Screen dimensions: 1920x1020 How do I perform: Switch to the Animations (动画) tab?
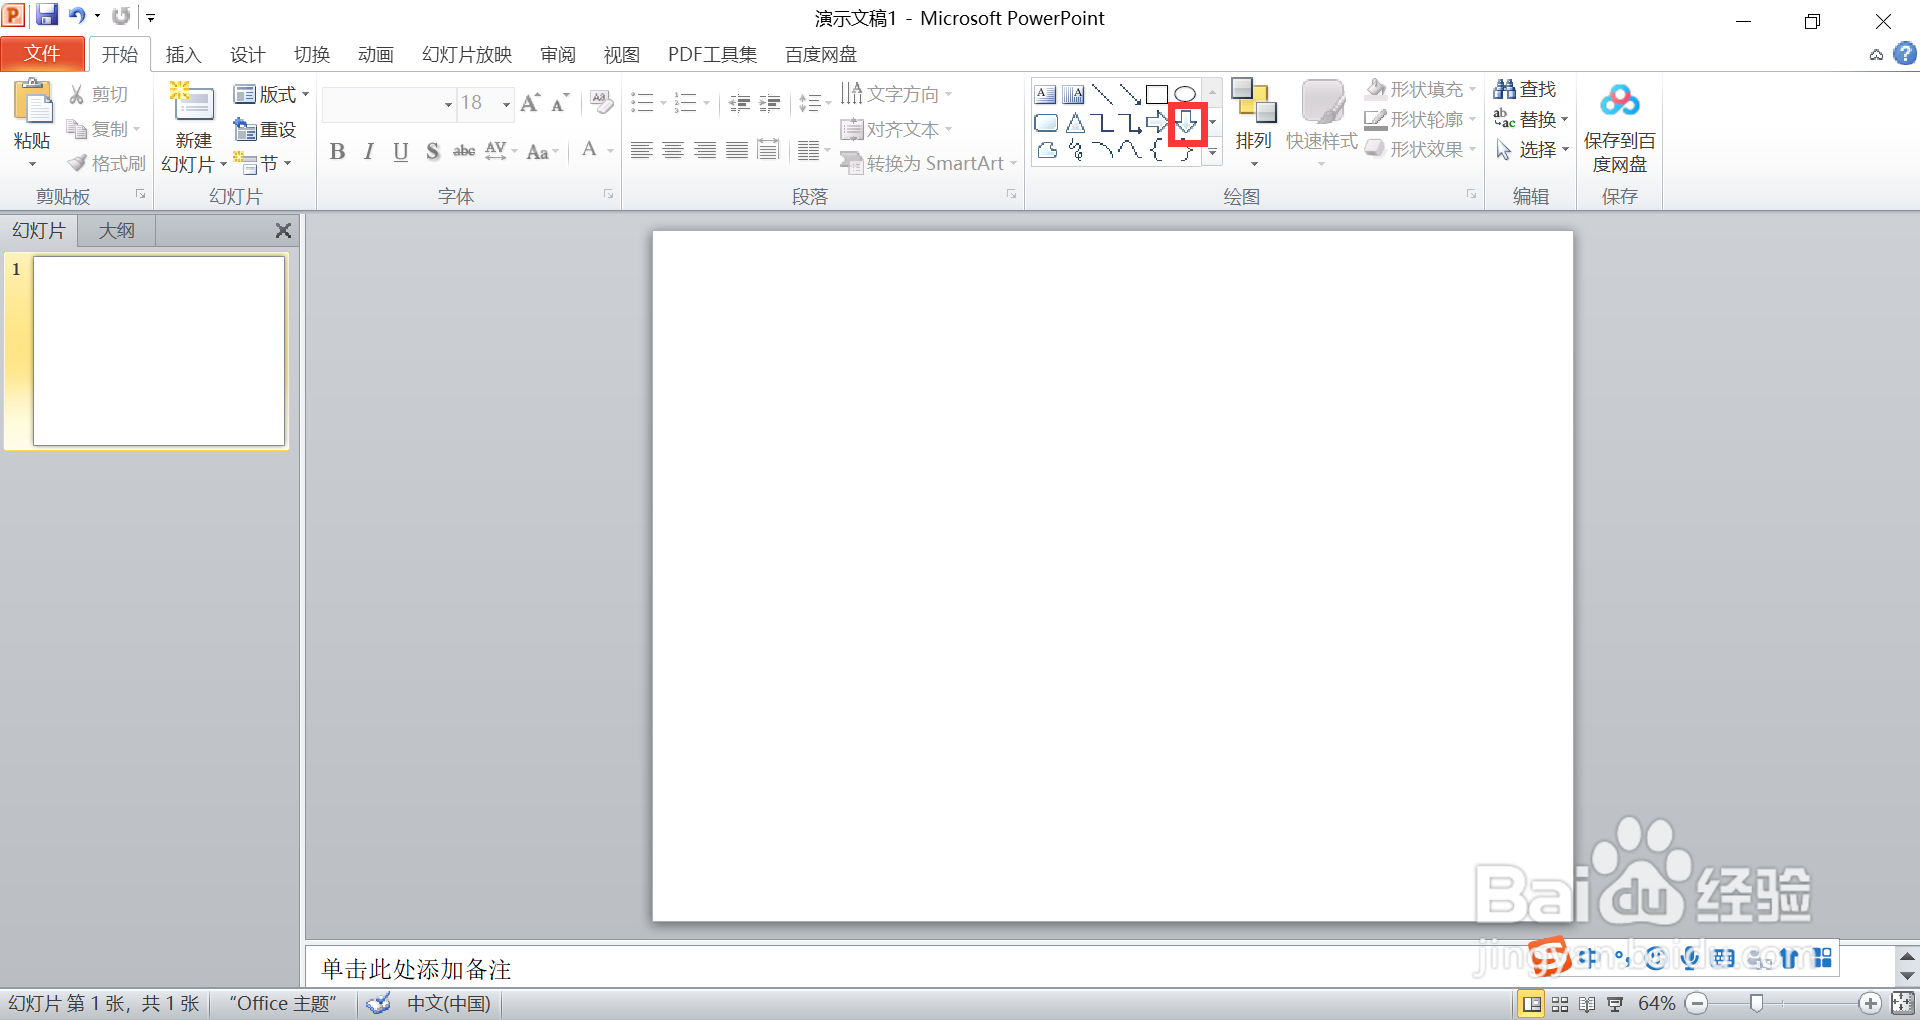tap(375, 55)
